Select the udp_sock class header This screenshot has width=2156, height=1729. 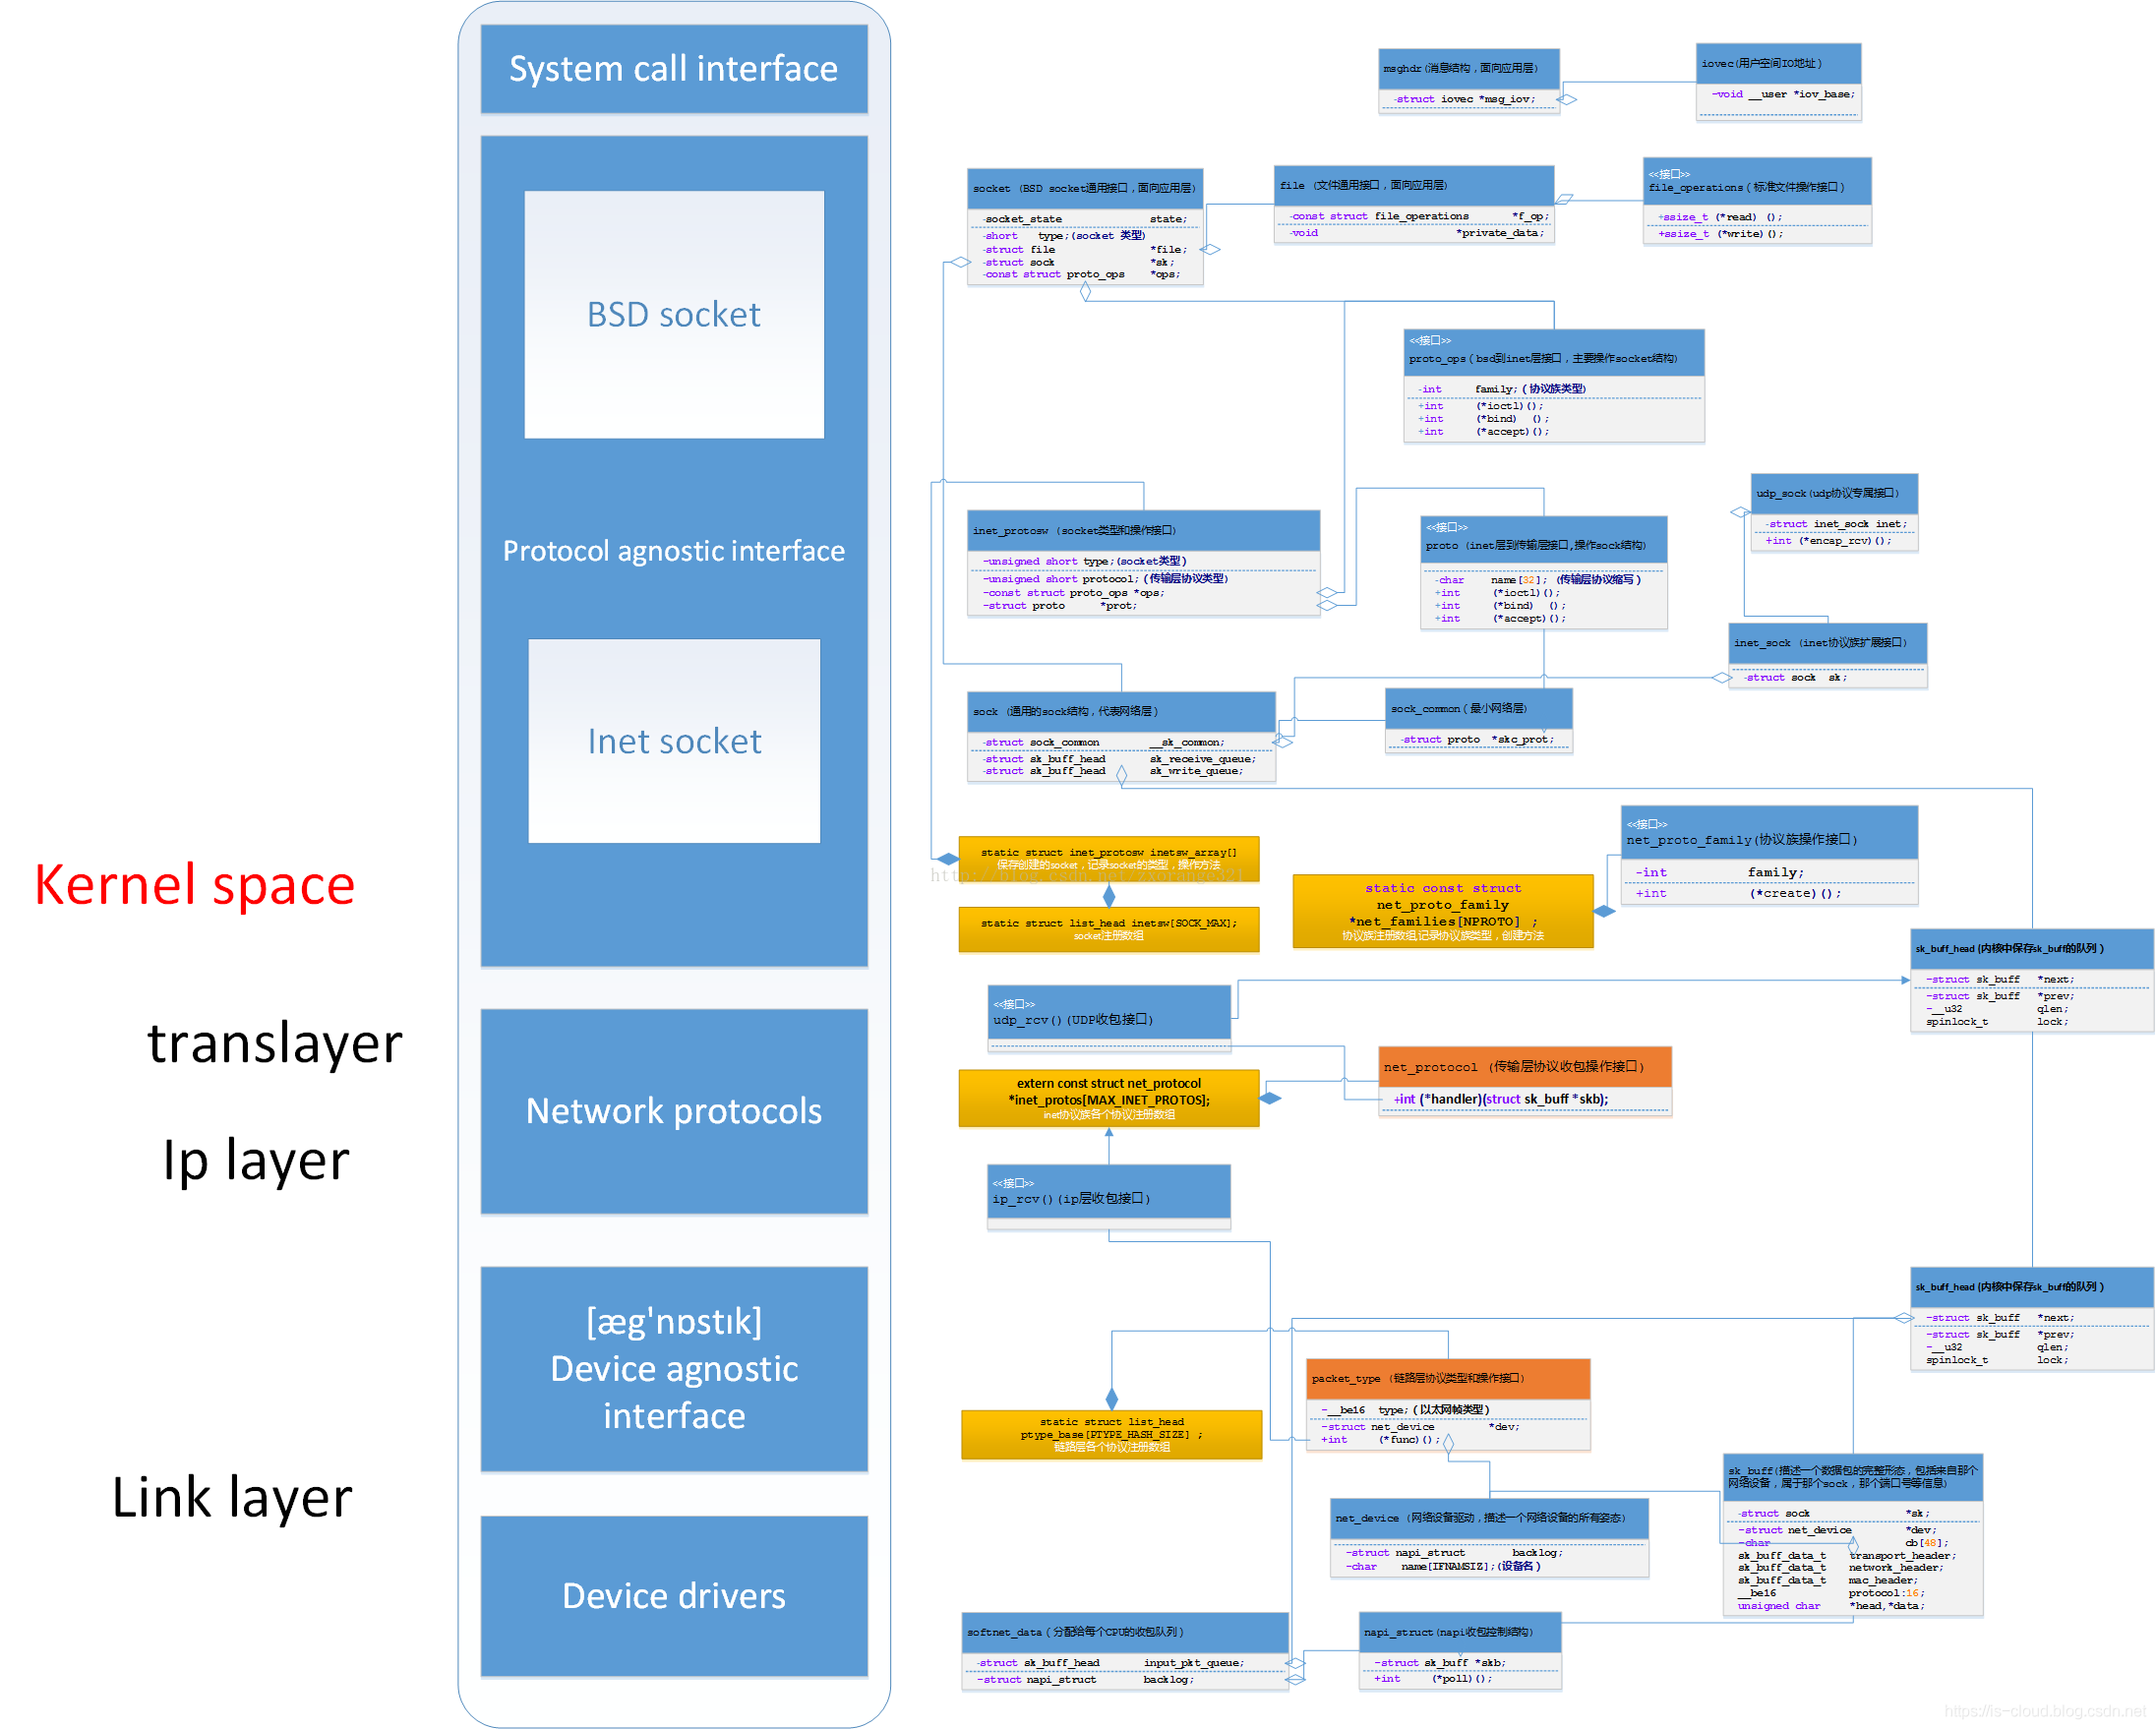pos(1834,493)
